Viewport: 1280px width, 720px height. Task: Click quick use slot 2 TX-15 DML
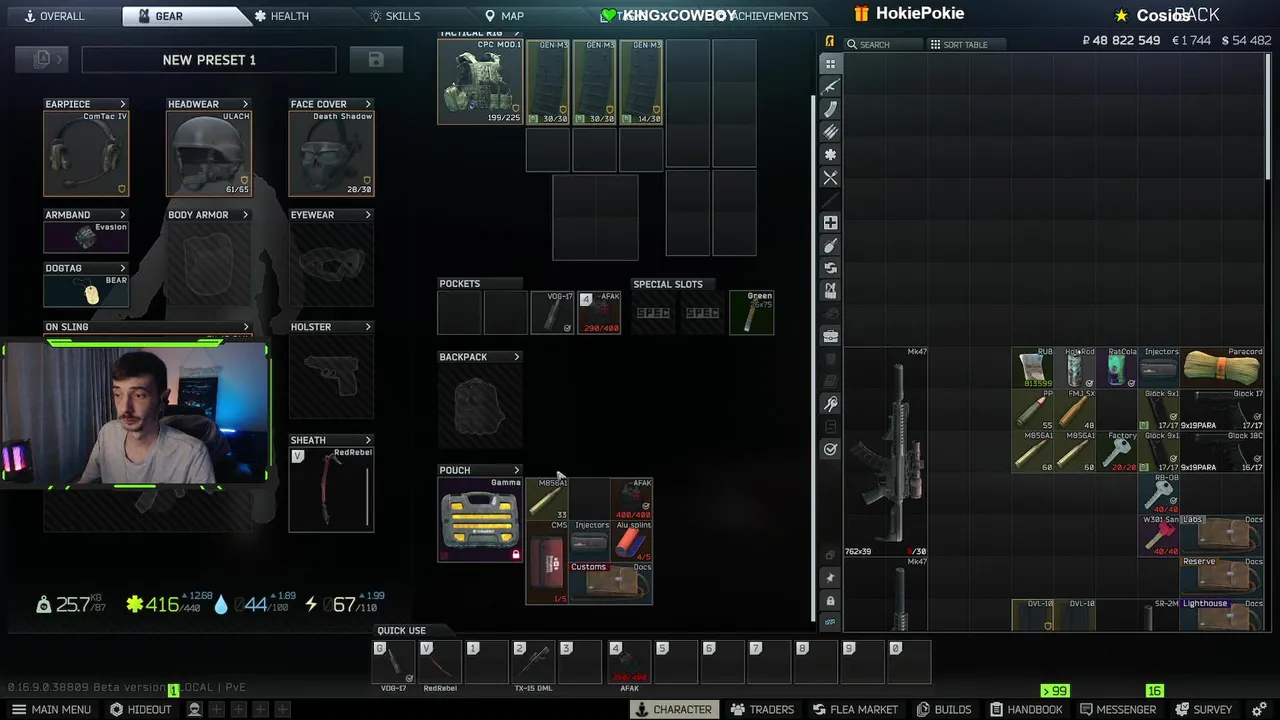click(x=533, y=662)
